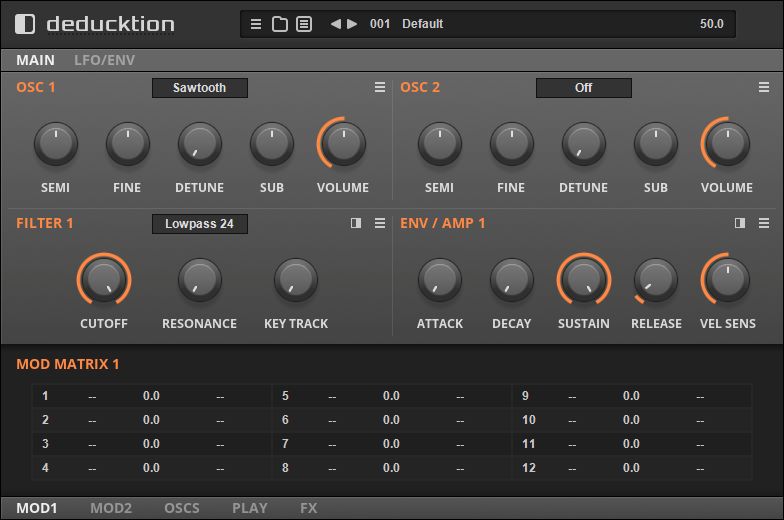Viewport: 784px width, 520px height.
Task: Open the hamburger menu in preset bar
Action: pyautogui.click(x=256, y=24)
